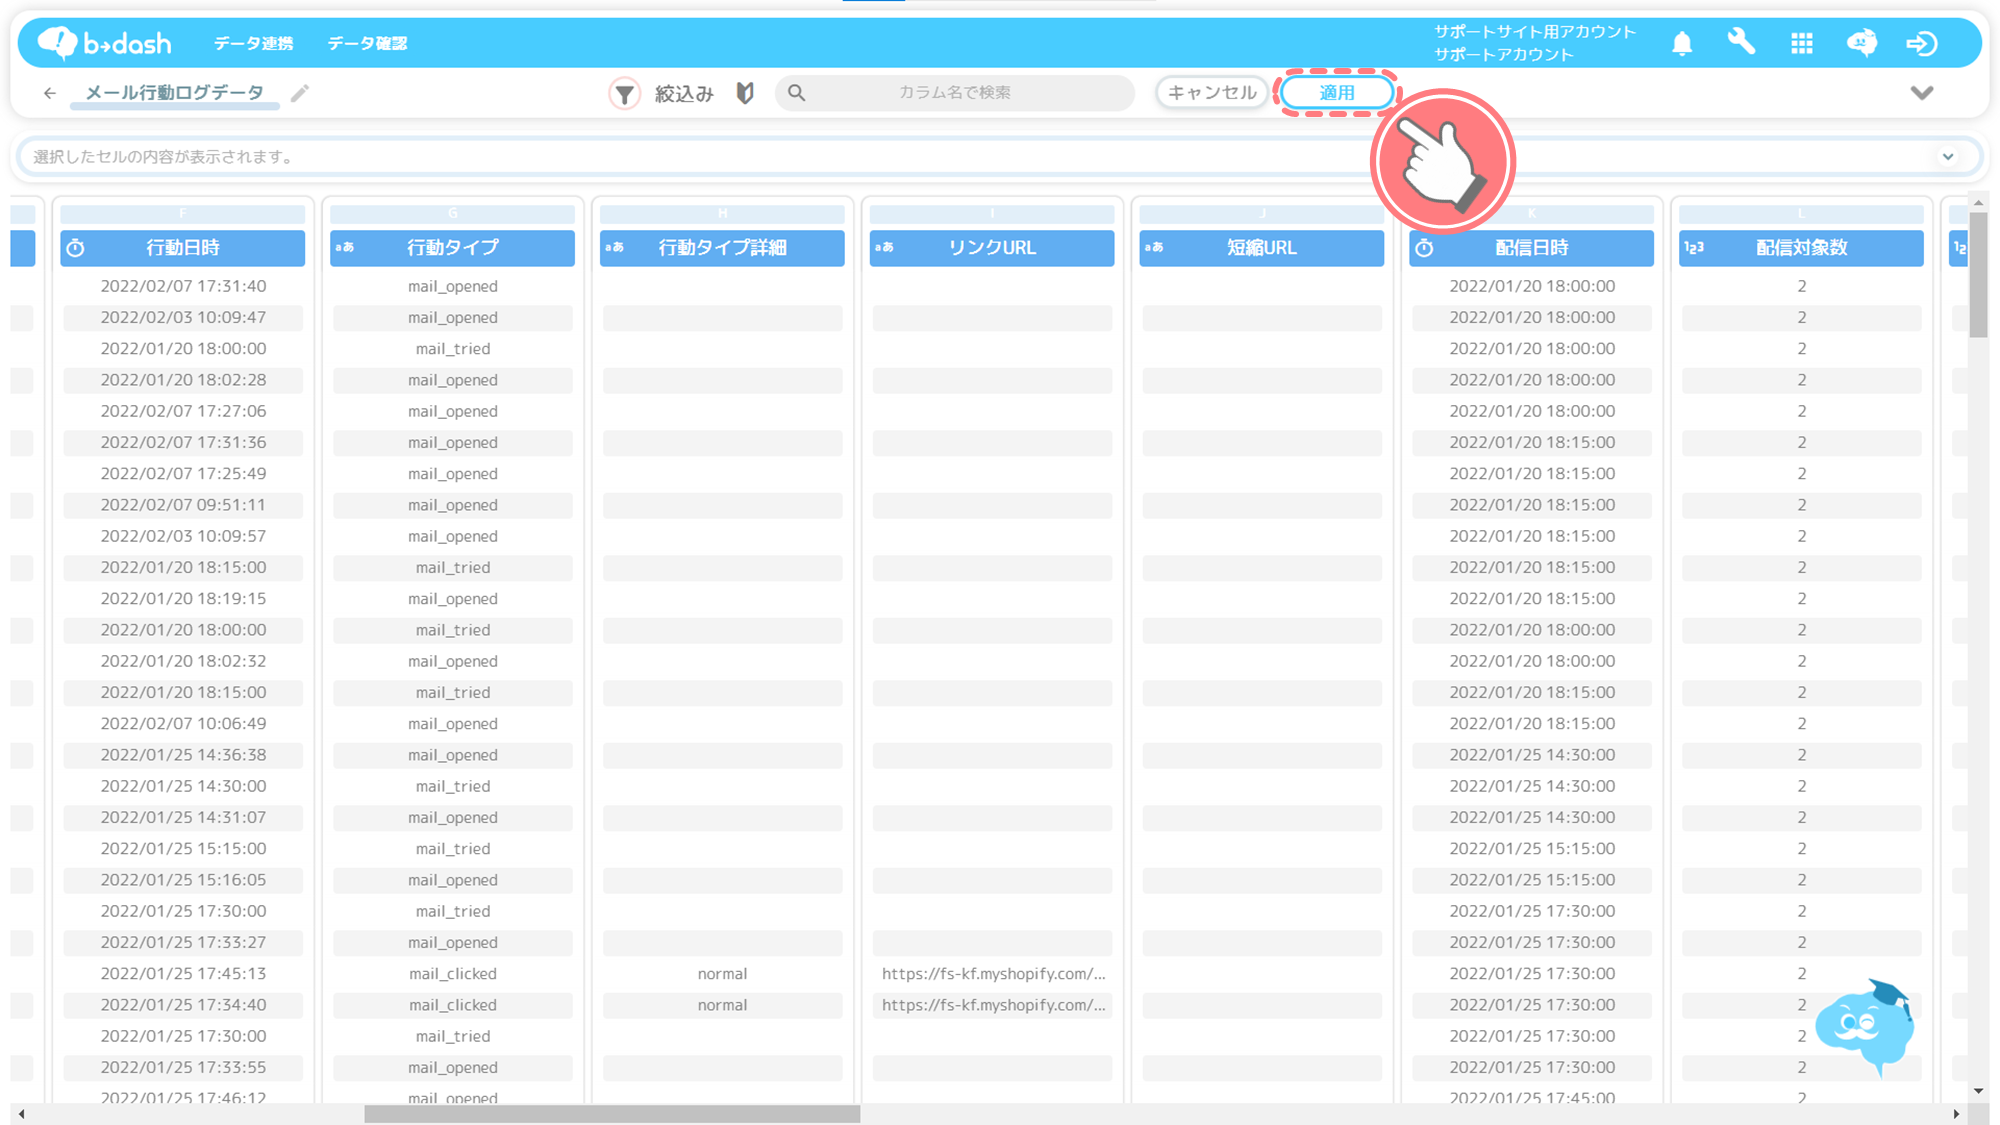Click the selected cell content display field
This screenshot has width=2000, height=1125.
pos(1000,157)
